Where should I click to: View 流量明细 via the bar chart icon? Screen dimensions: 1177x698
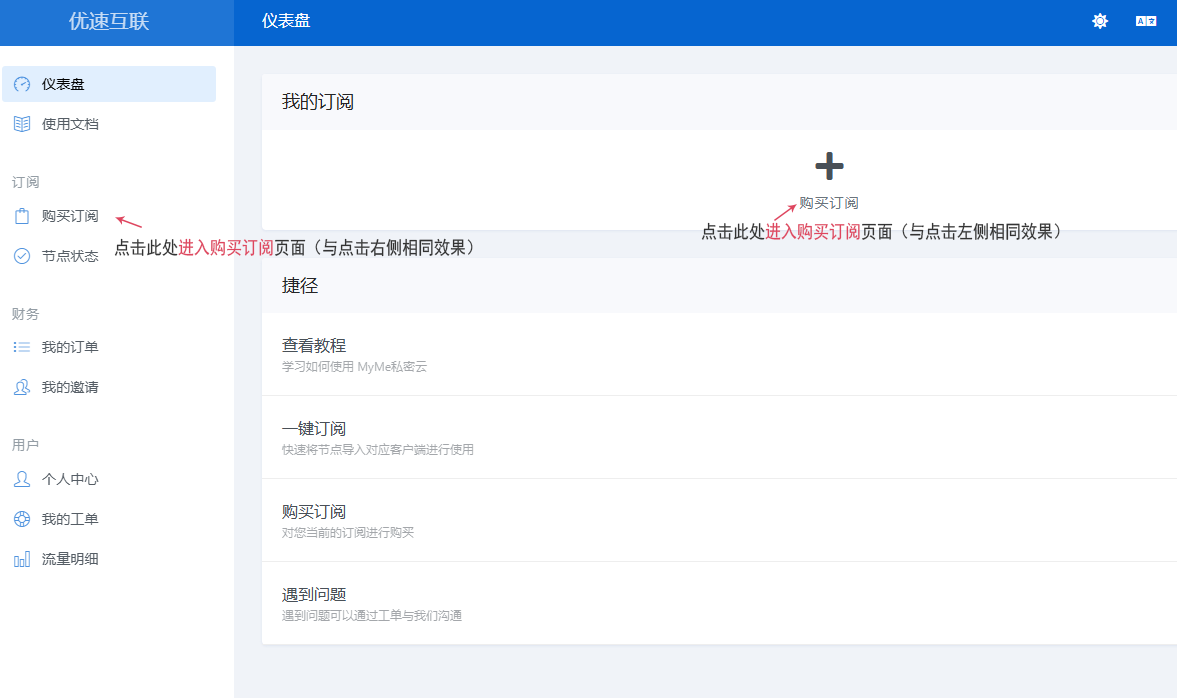pos(22,558)
